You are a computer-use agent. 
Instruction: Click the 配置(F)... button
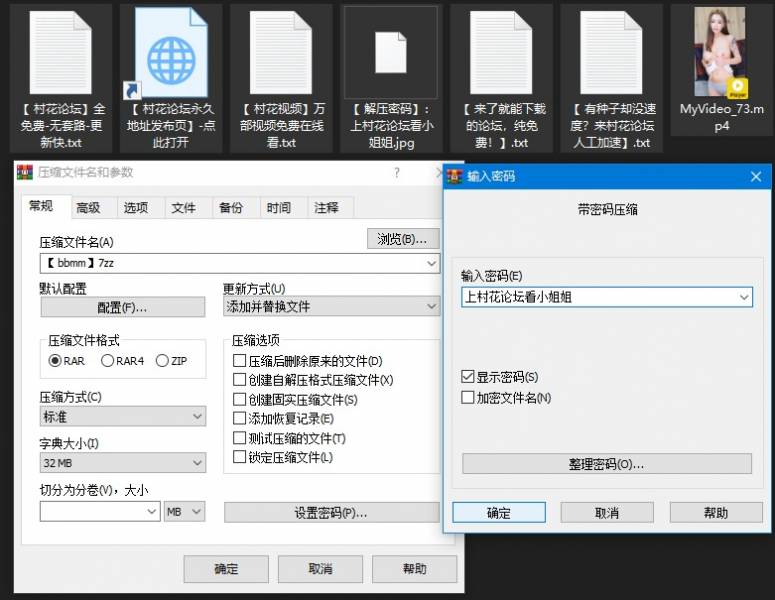123,307
